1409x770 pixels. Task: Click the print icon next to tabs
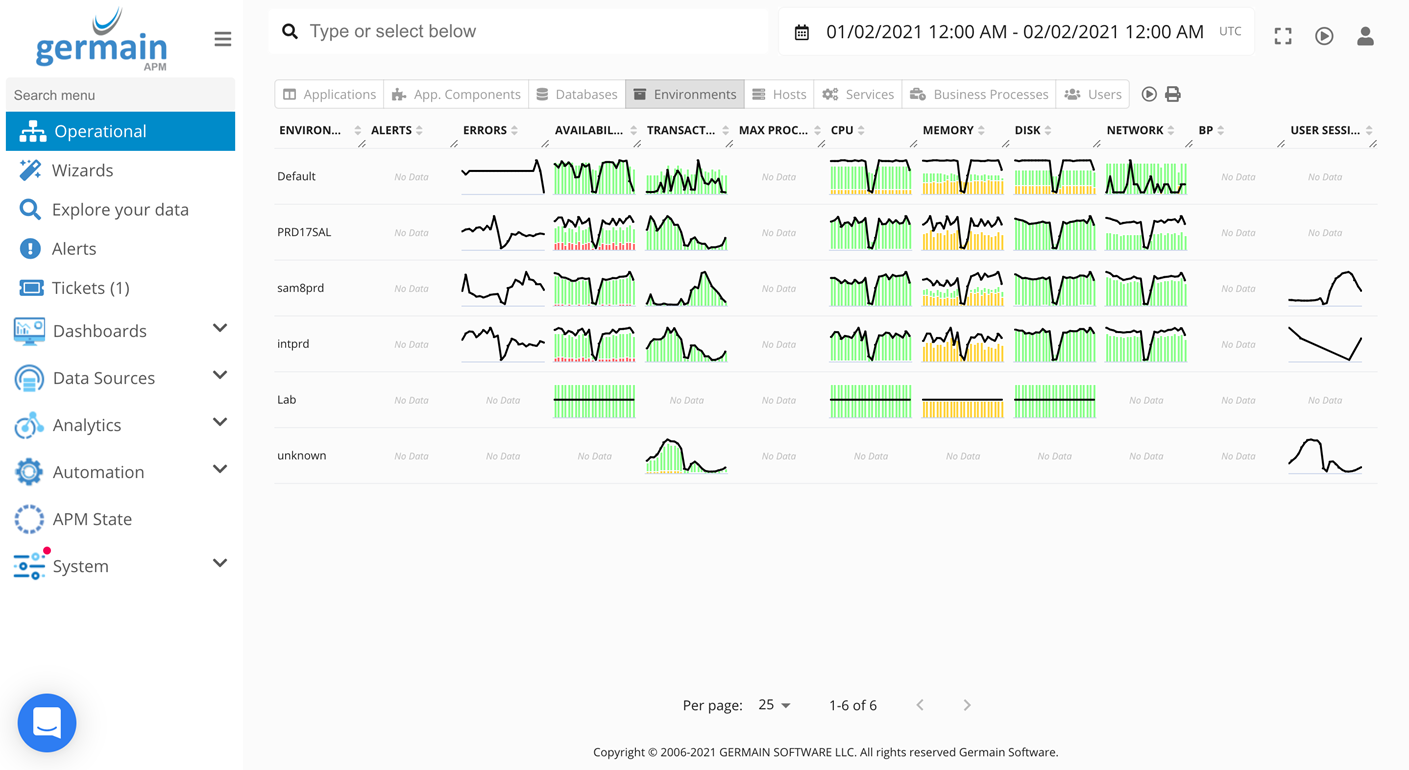click(x=1173, y=94)
